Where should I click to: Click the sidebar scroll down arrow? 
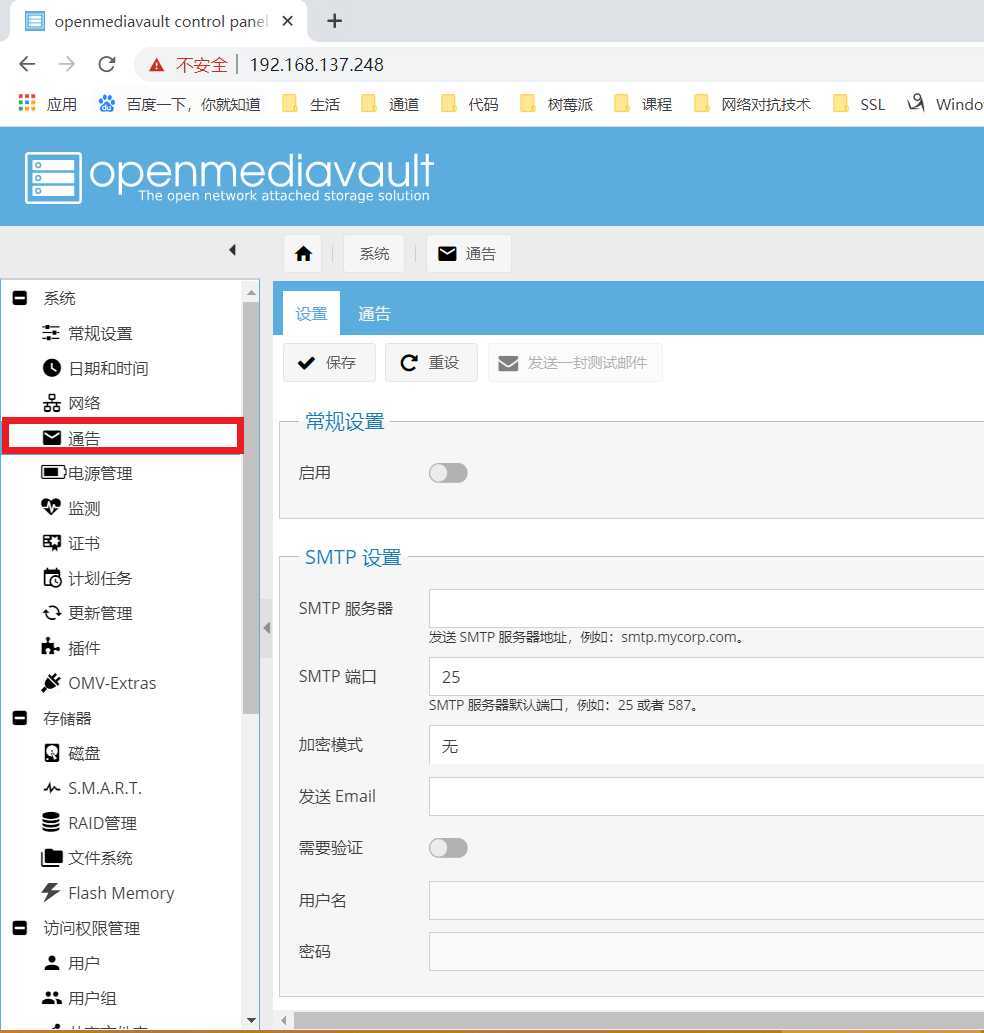point(251,1020)
